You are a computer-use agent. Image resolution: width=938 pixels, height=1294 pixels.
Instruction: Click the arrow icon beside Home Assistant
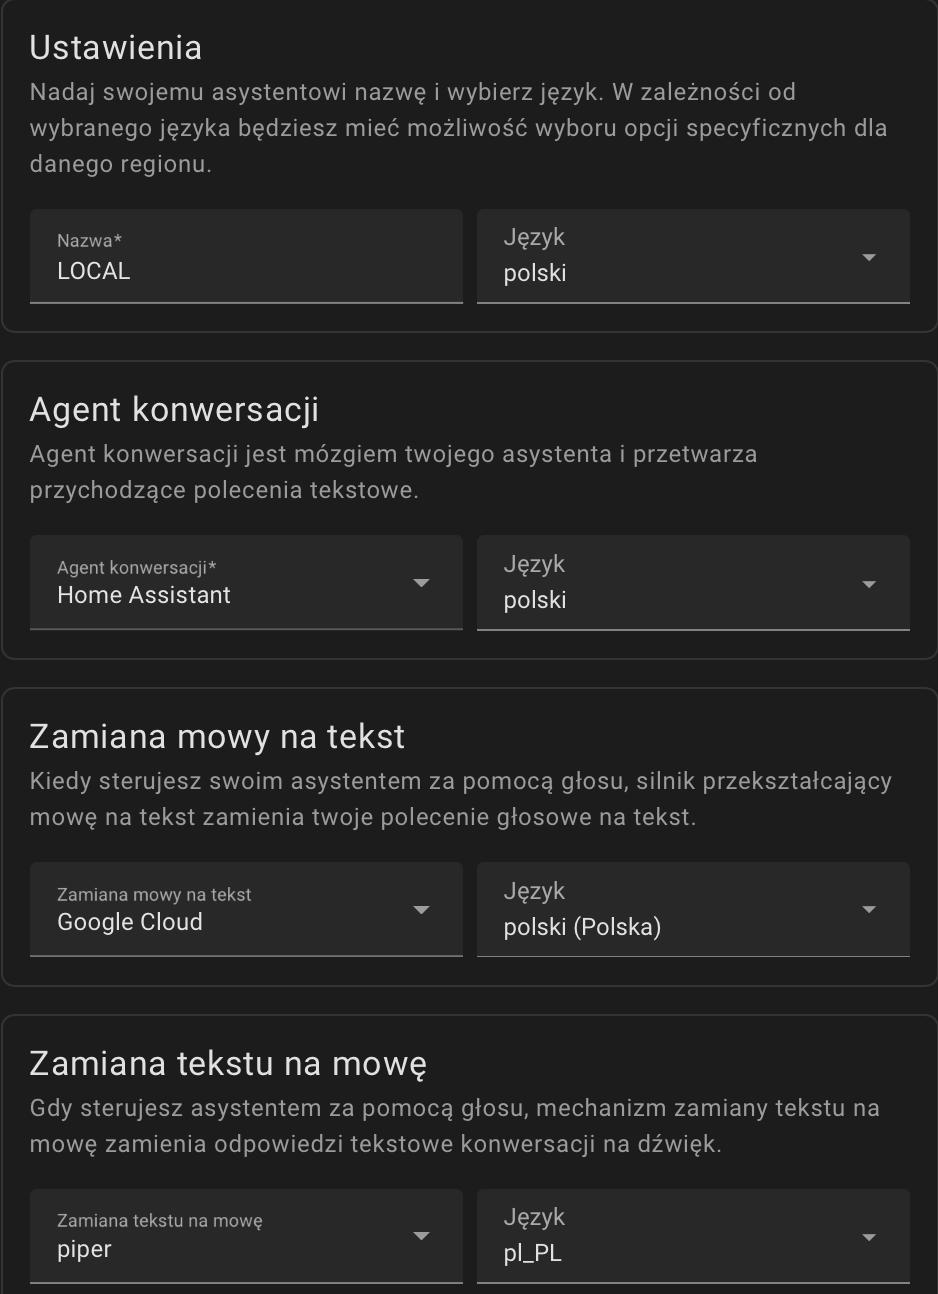pos(421,583)
